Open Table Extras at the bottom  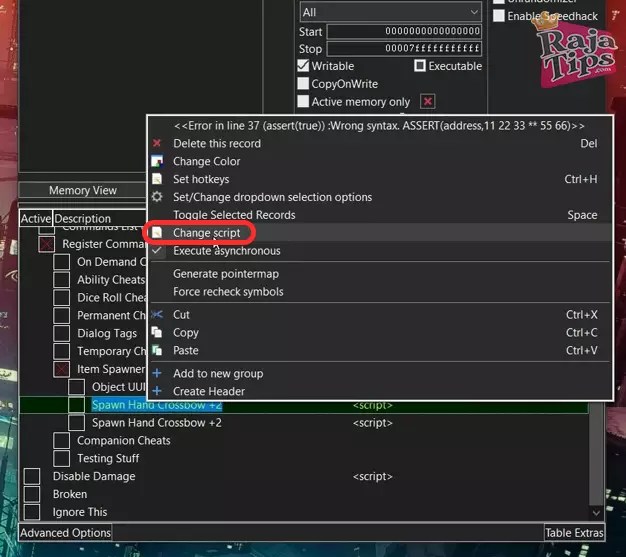(x=574, y=533)
